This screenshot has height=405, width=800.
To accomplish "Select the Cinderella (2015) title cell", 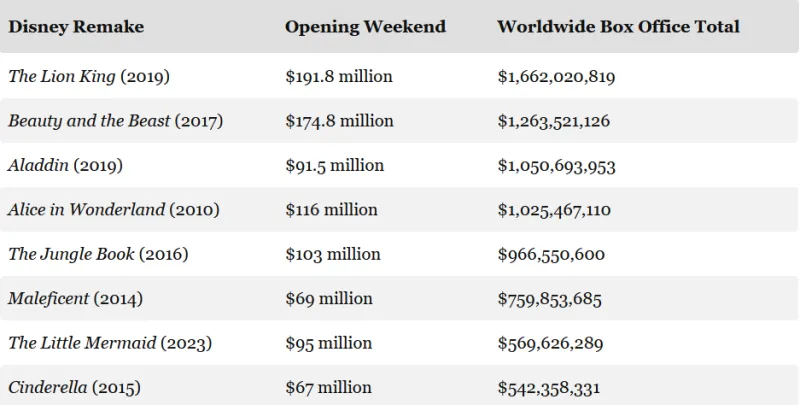I will click(75, 387).
